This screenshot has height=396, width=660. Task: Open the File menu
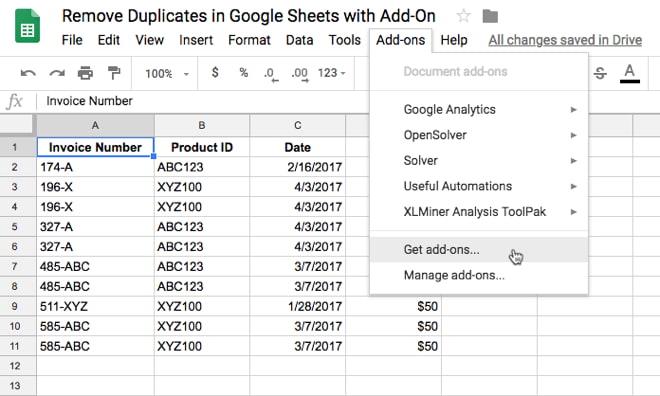point(72,40)
